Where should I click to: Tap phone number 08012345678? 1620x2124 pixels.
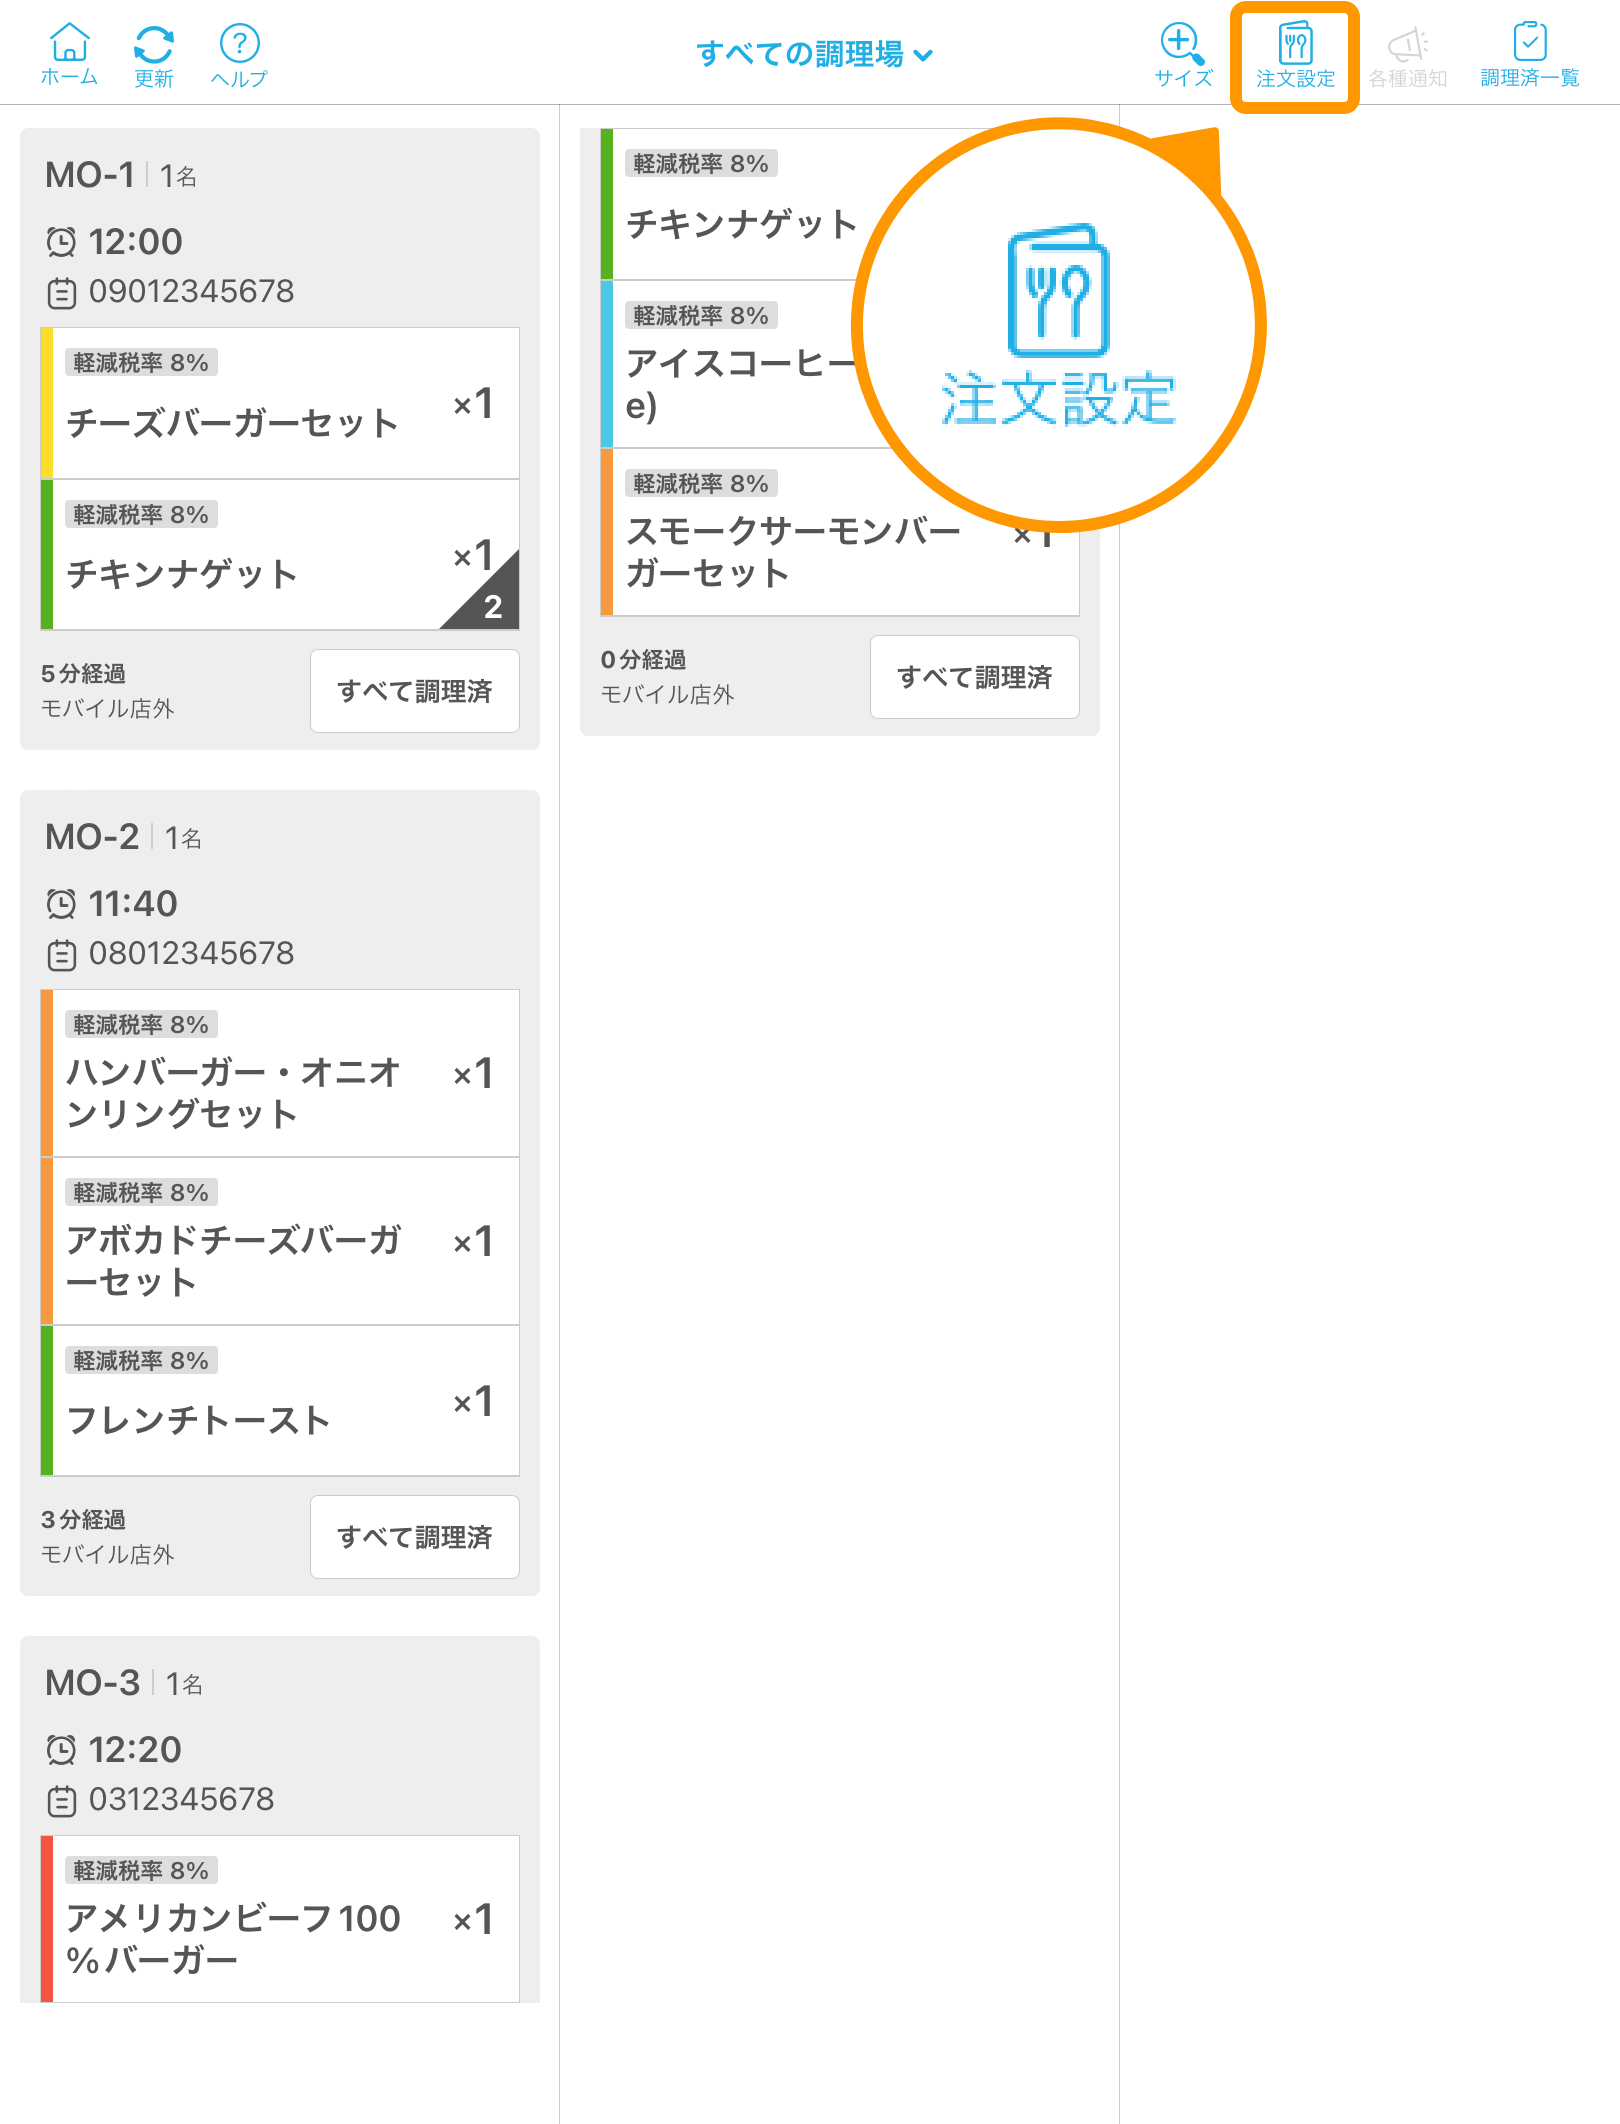(191, 953)
